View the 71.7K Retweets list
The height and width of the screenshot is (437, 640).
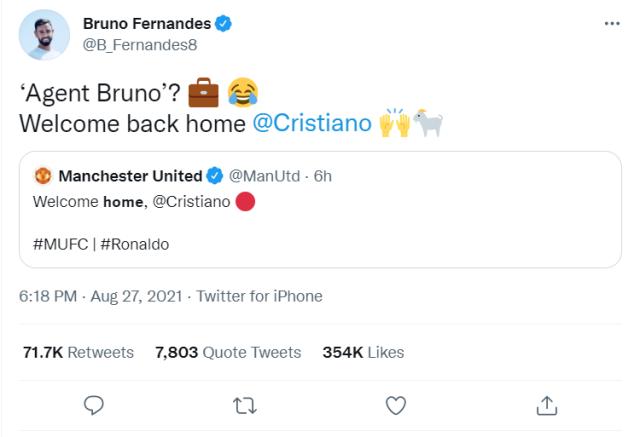[78, 352]
